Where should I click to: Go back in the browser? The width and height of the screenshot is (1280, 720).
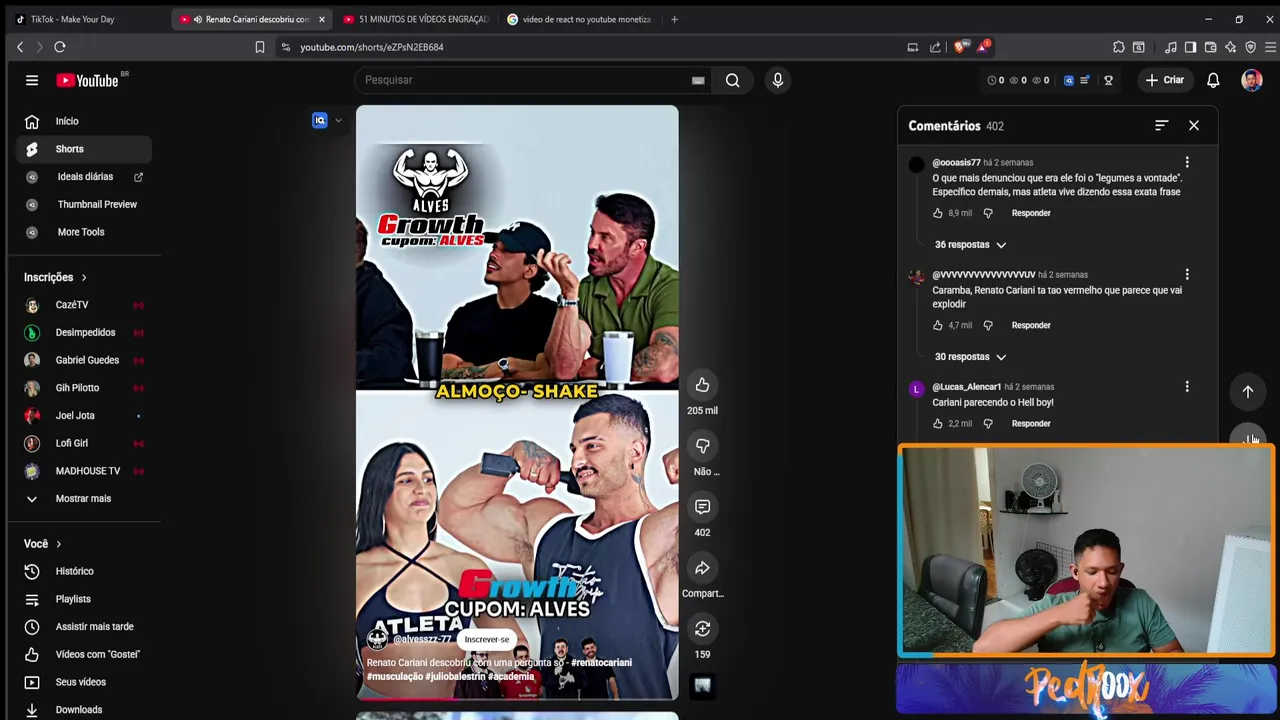click(20, 47)
